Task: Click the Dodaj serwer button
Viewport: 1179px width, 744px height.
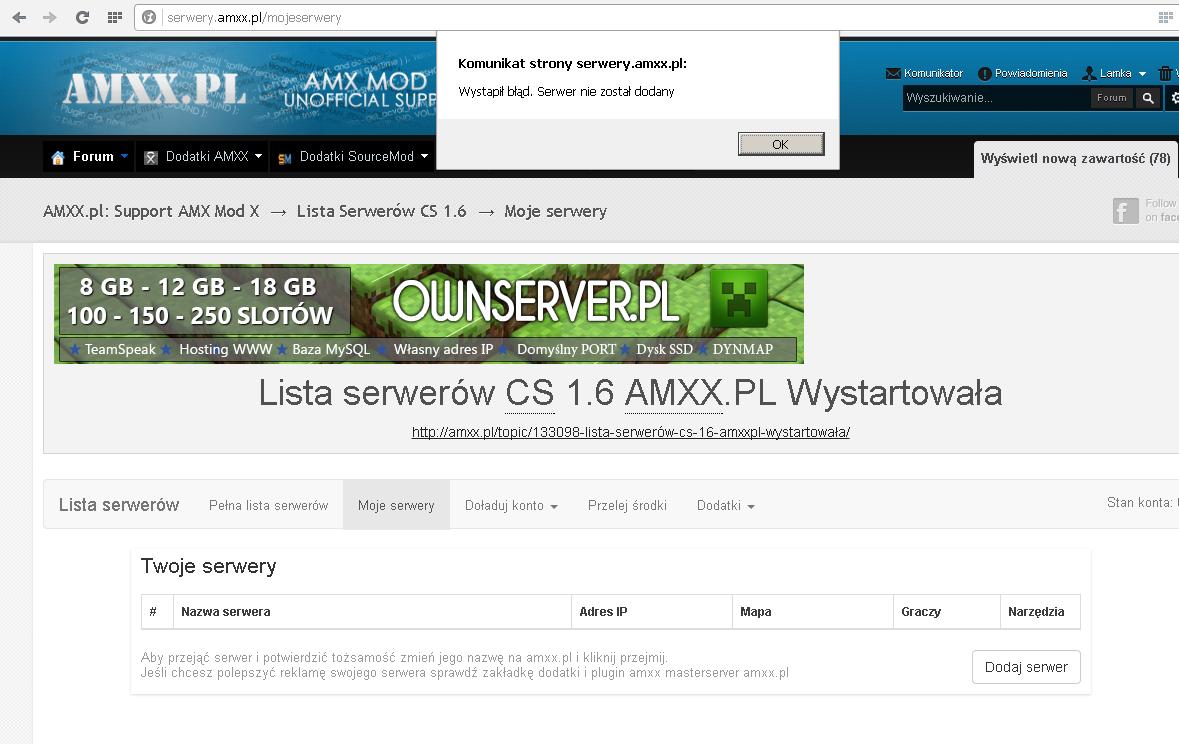Action: coord(1026,667)
